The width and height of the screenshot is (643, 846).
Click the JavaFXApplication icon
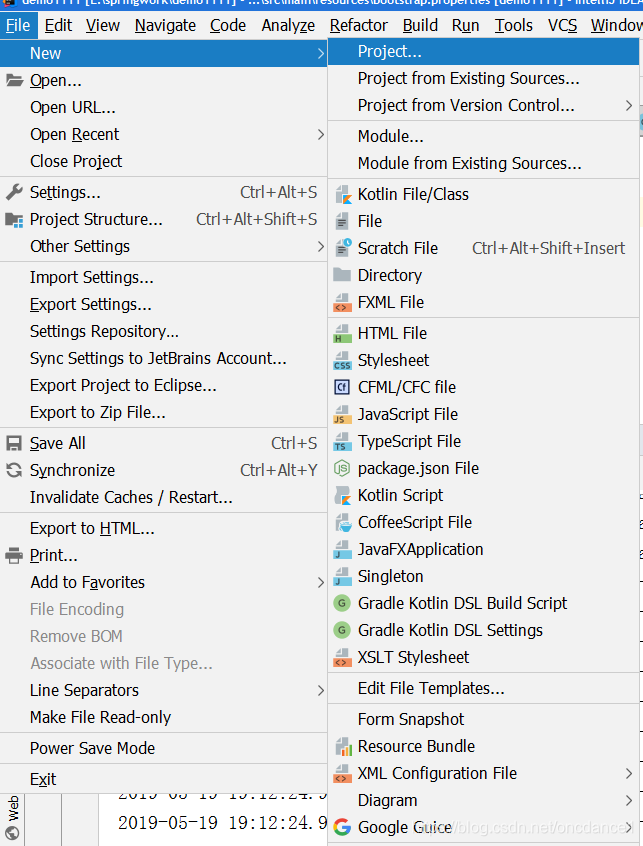pos(342,549)
